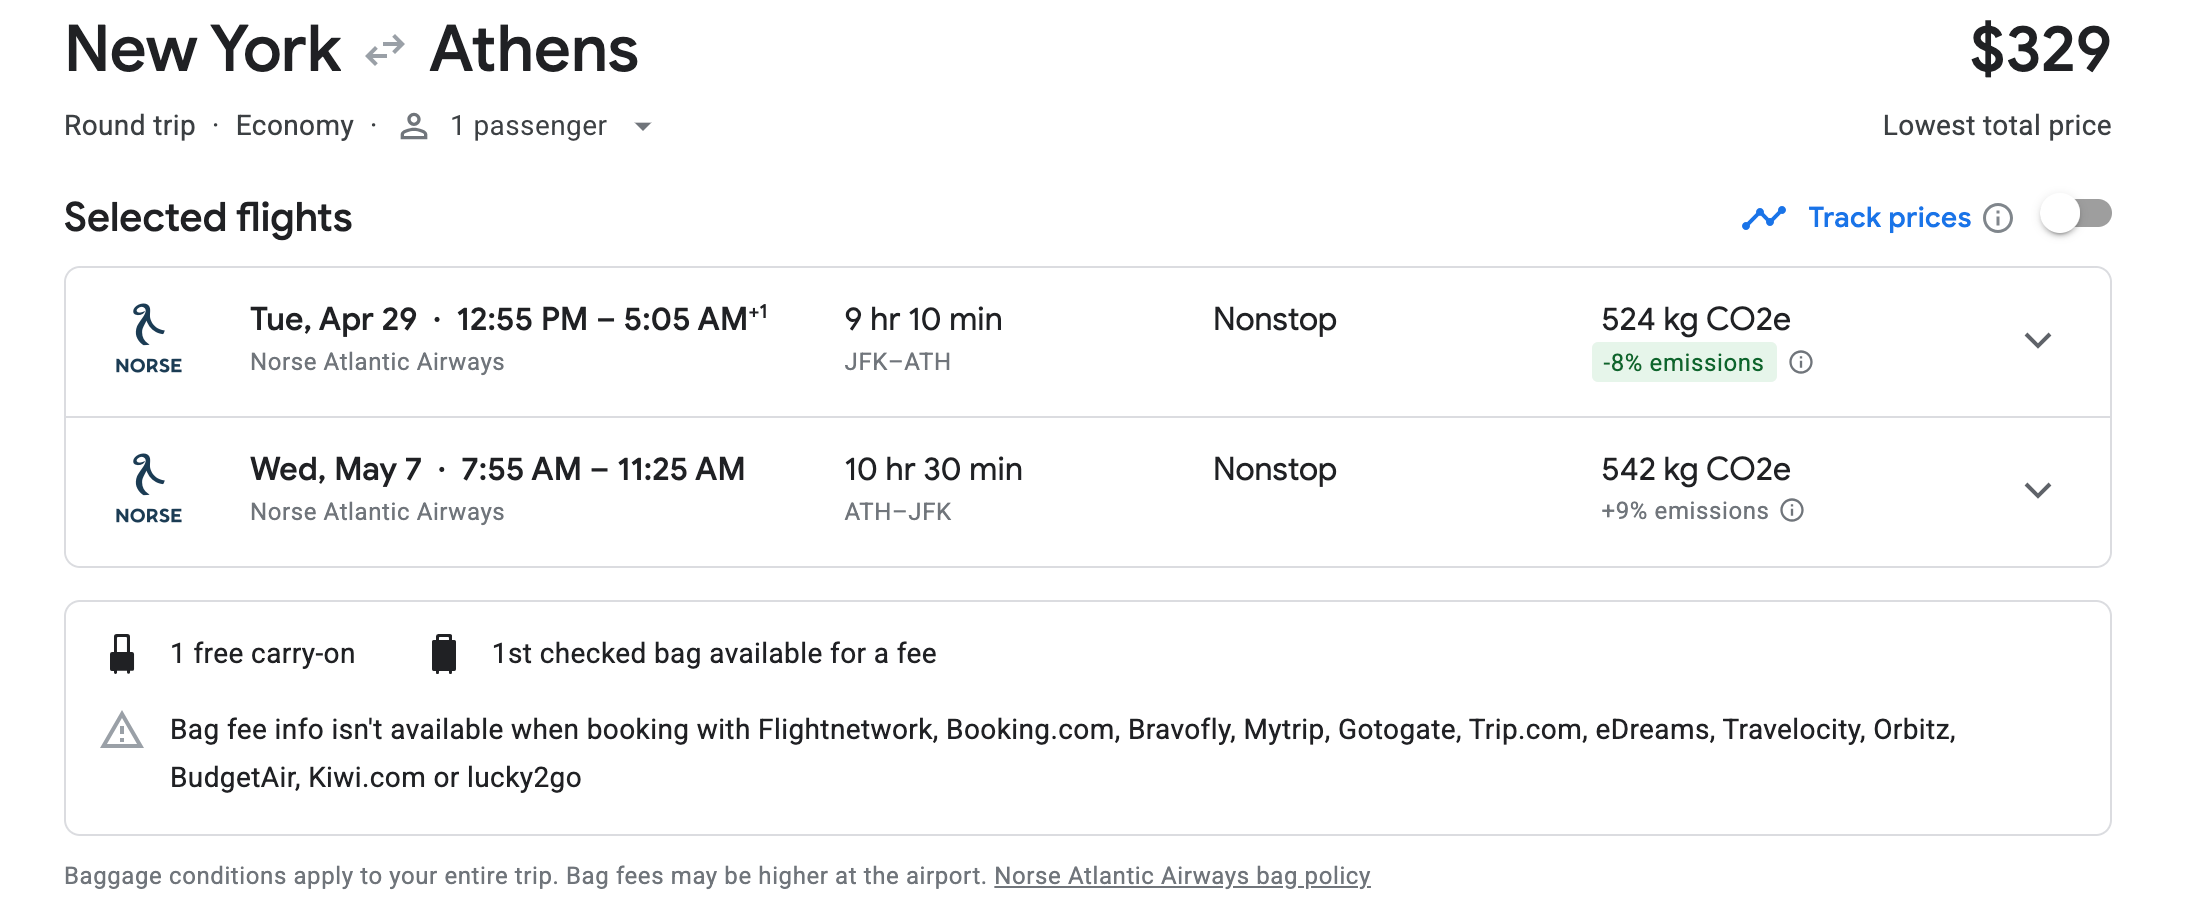Click the -8% emissions green badge

(x=1683, y=362)
